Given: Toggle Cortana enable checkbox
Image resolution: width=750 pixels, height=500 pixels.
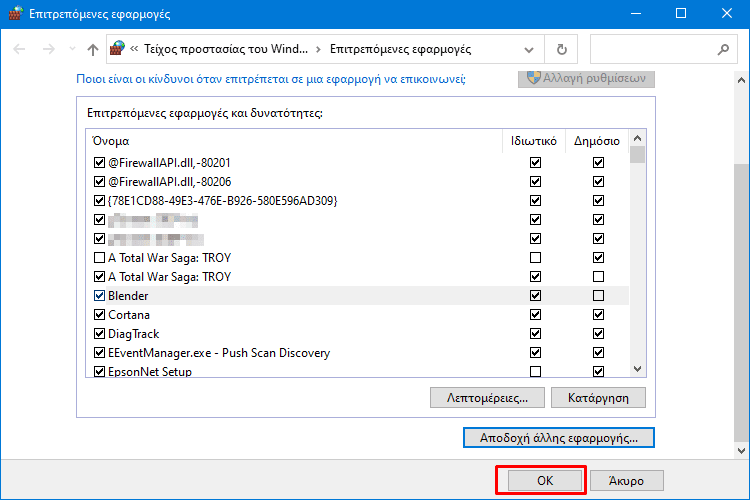Looking at the screenshot, I should pos(99,315).
